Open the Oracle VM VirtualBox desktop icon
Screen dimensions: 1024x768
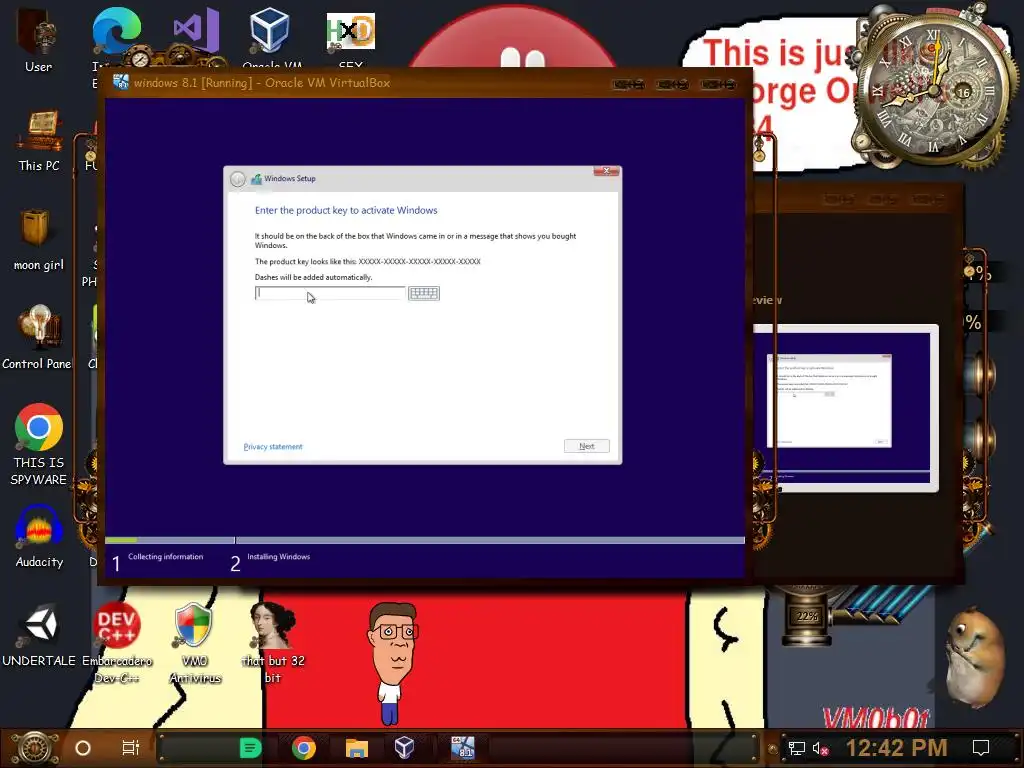tap(271, 33)
